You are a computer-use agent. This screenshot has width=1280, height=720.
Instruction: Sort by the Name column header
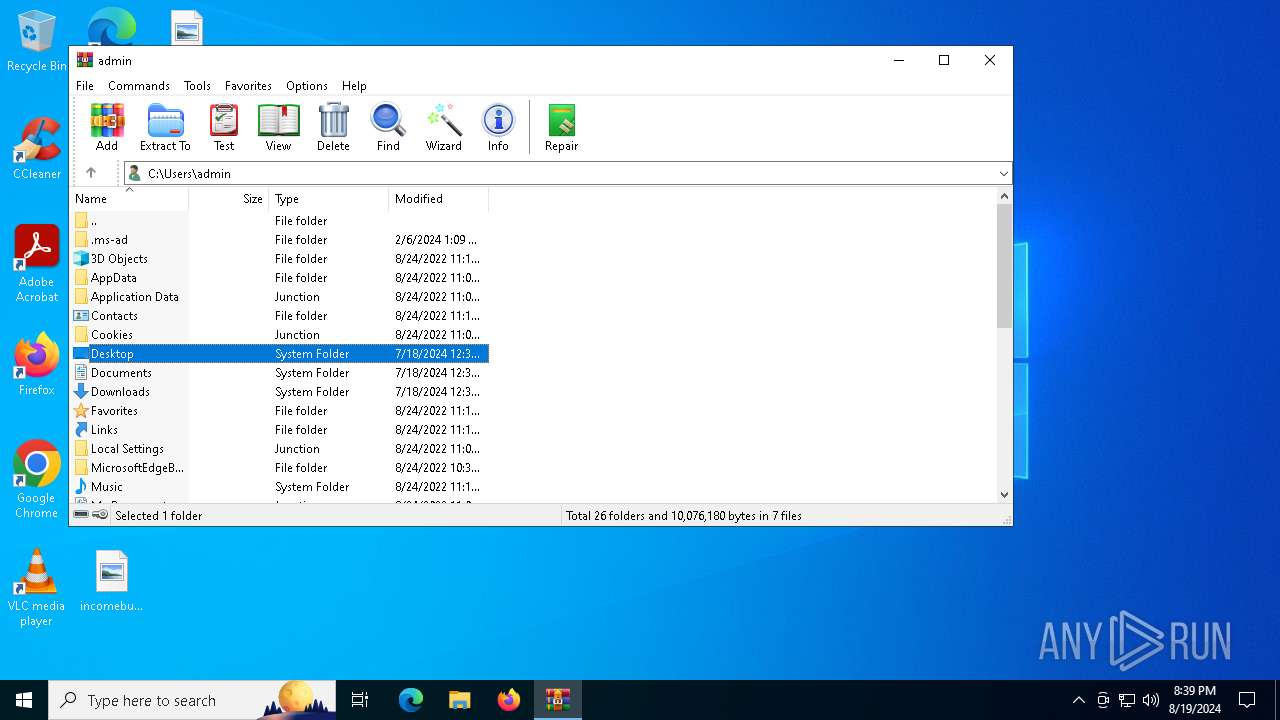click(x=129, y=199)
